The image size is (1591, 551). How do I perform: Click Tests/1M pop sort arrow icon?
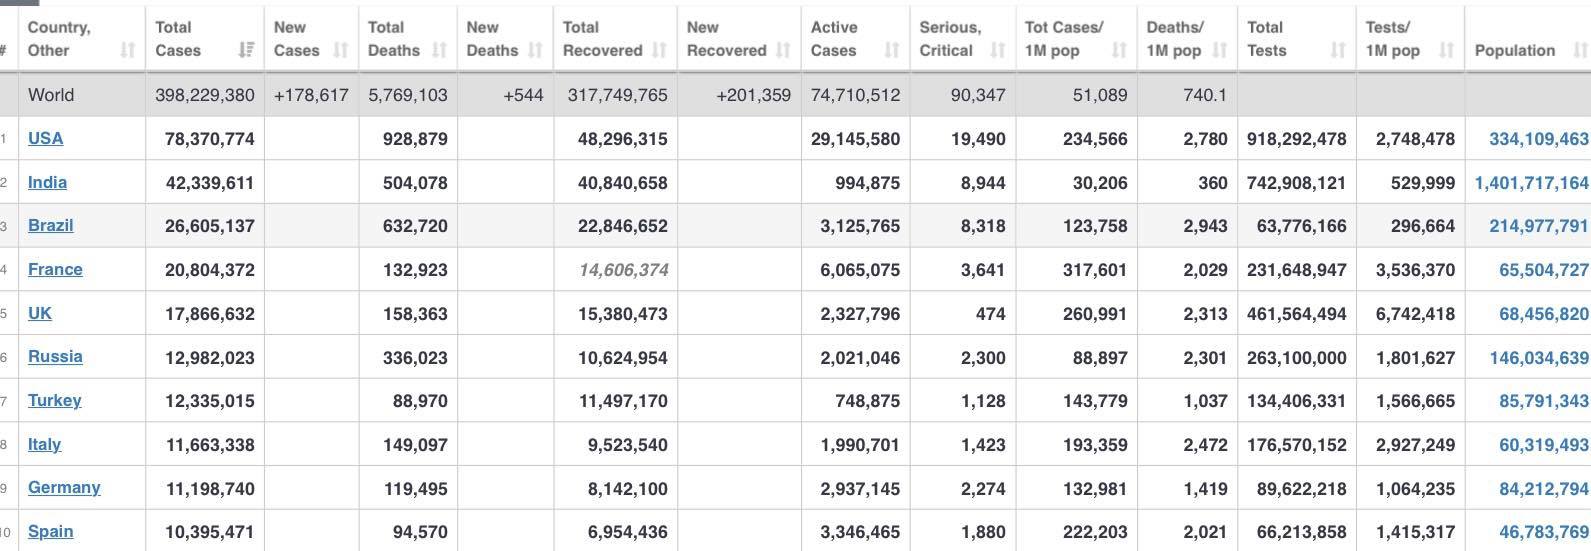click(x=1446, y=50)
